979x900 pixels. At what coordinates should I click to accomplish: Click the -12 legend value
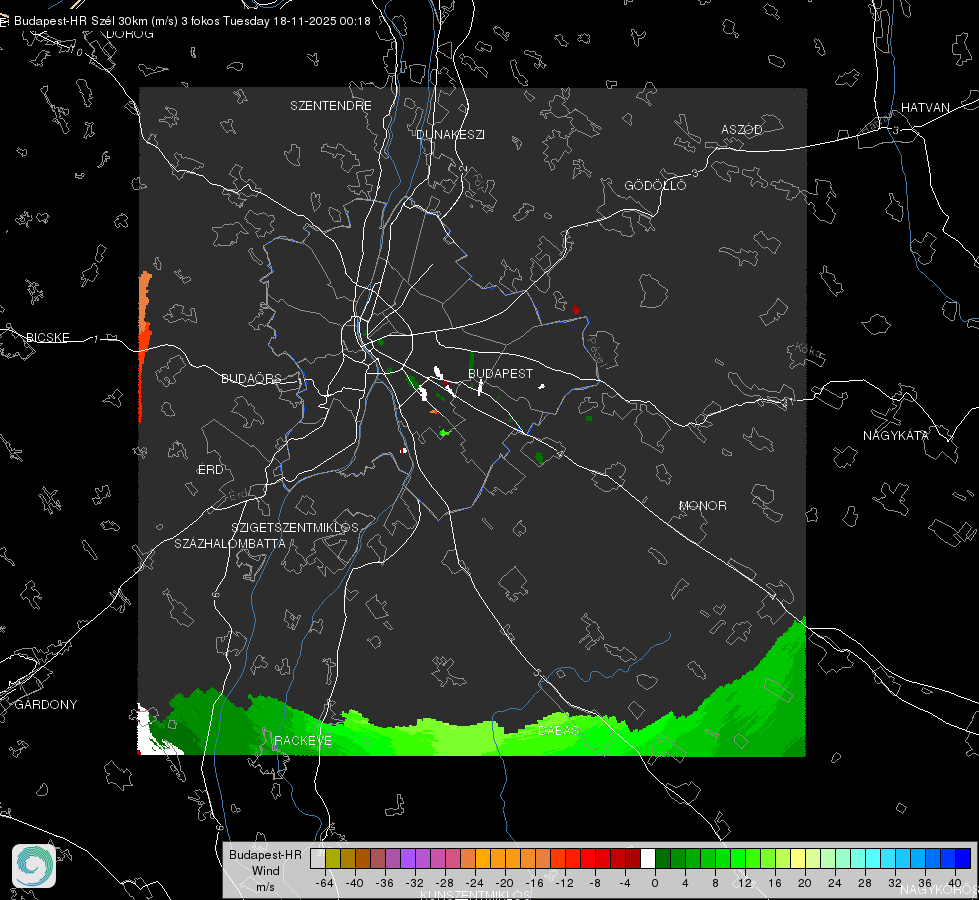pos(564,883)
